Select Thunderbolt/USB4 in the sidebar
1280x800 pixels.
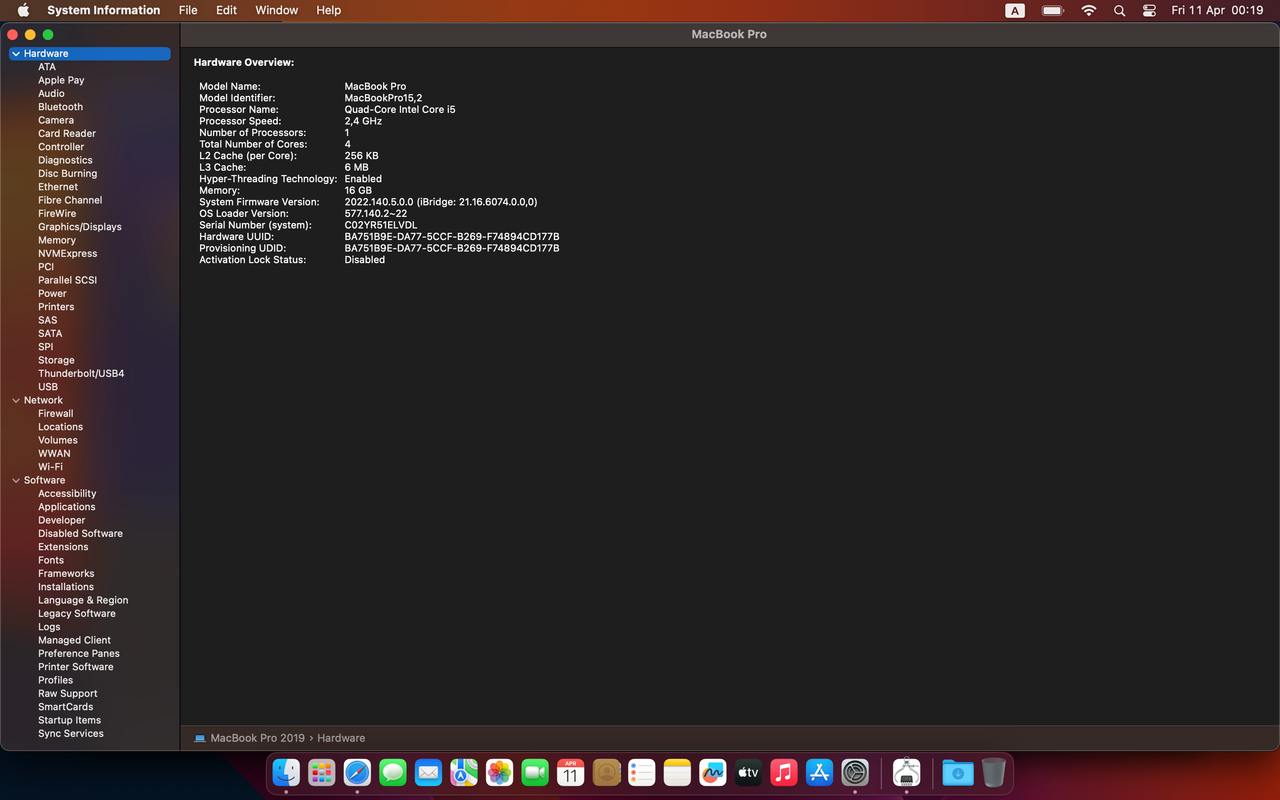pyautogui.click(x=81, y=374)
